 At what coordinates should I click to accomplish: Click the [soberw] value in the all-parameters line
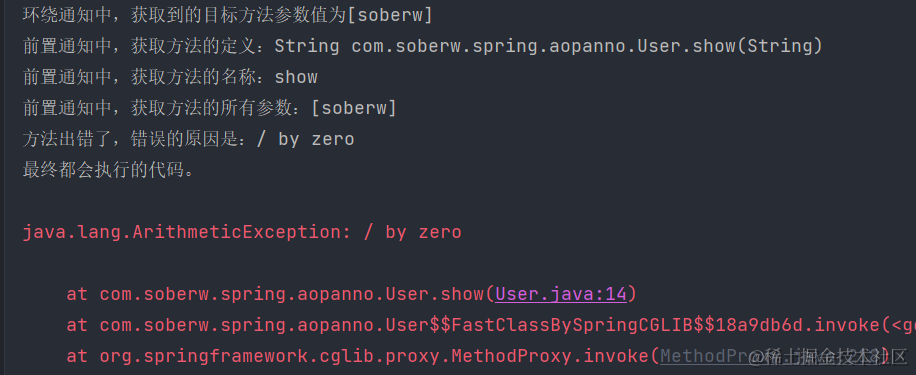(353, 108)
